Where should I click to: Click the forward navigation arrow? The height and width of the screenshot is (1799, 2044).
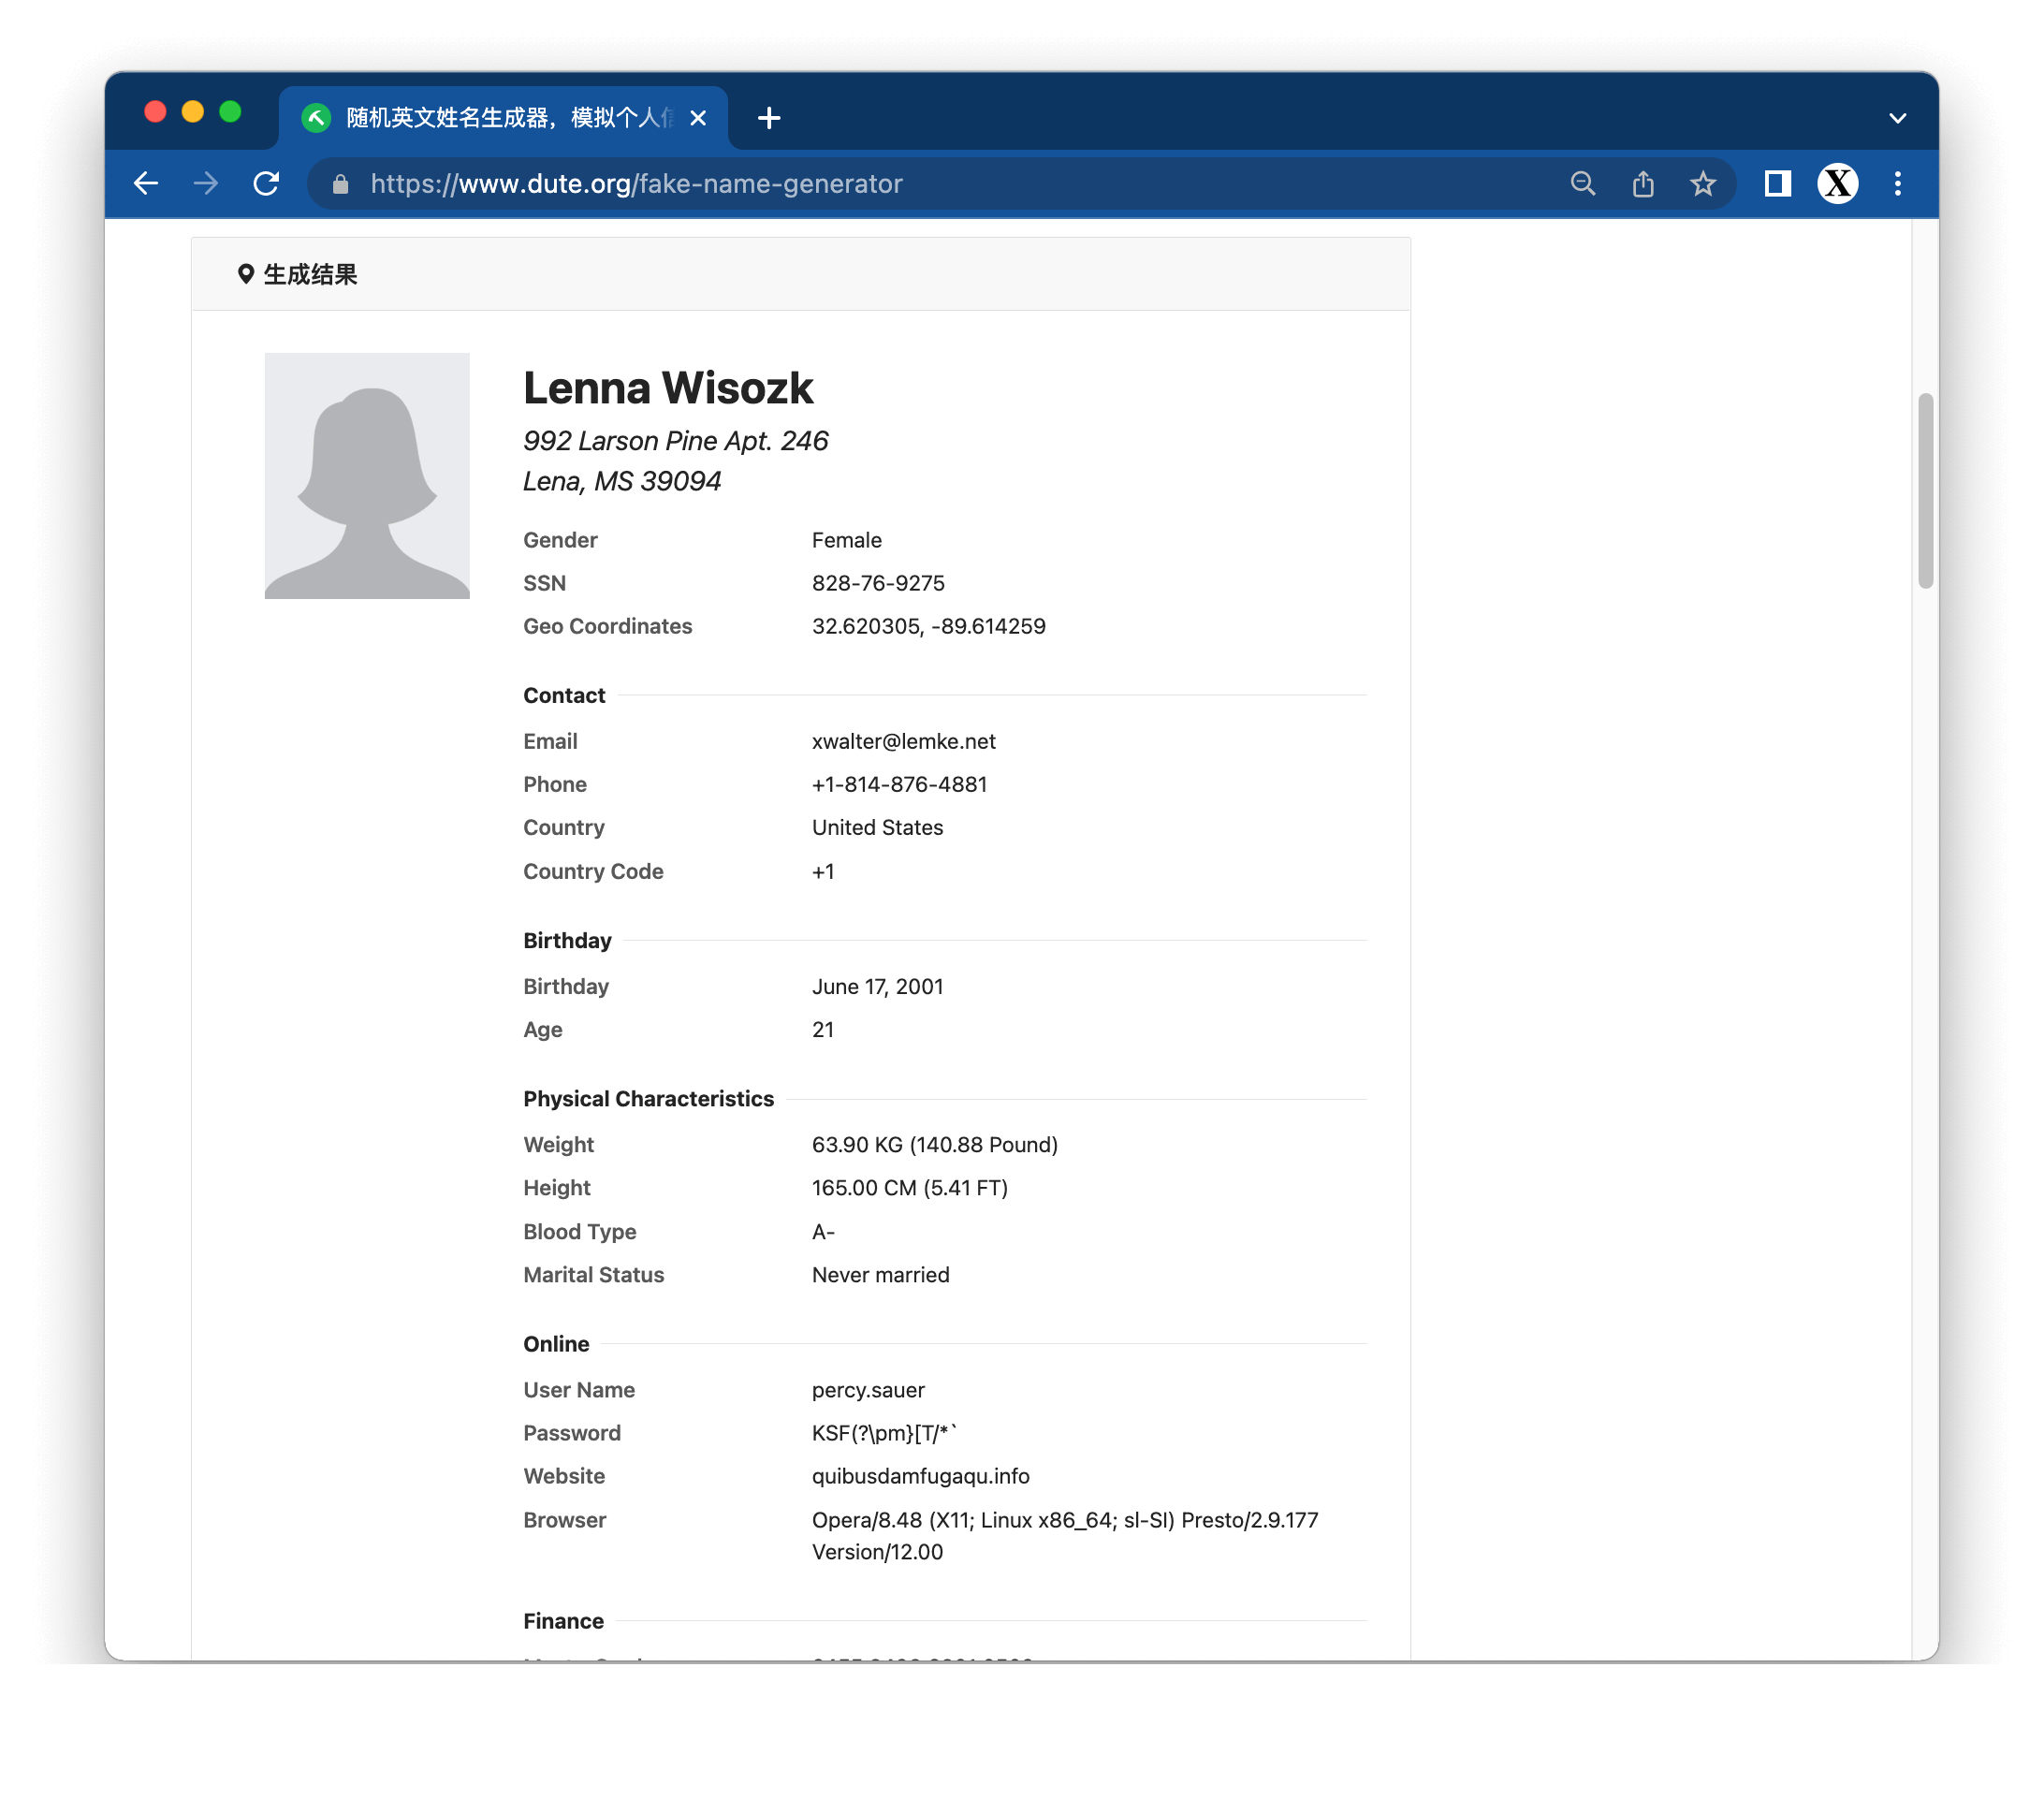click(x=206, y=183)
